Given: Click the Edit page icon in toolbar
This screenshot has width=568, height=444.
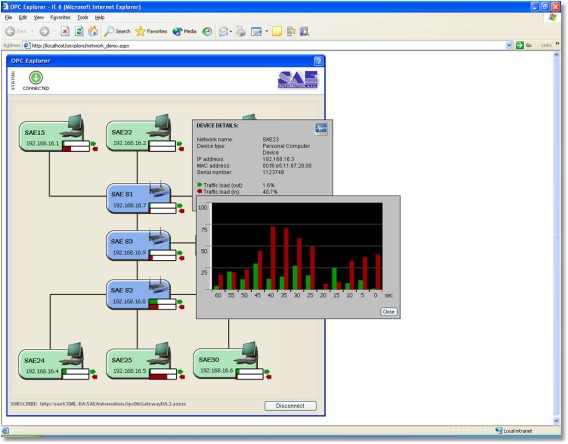Looking at the screenshot, I should [x=256, y=32].
